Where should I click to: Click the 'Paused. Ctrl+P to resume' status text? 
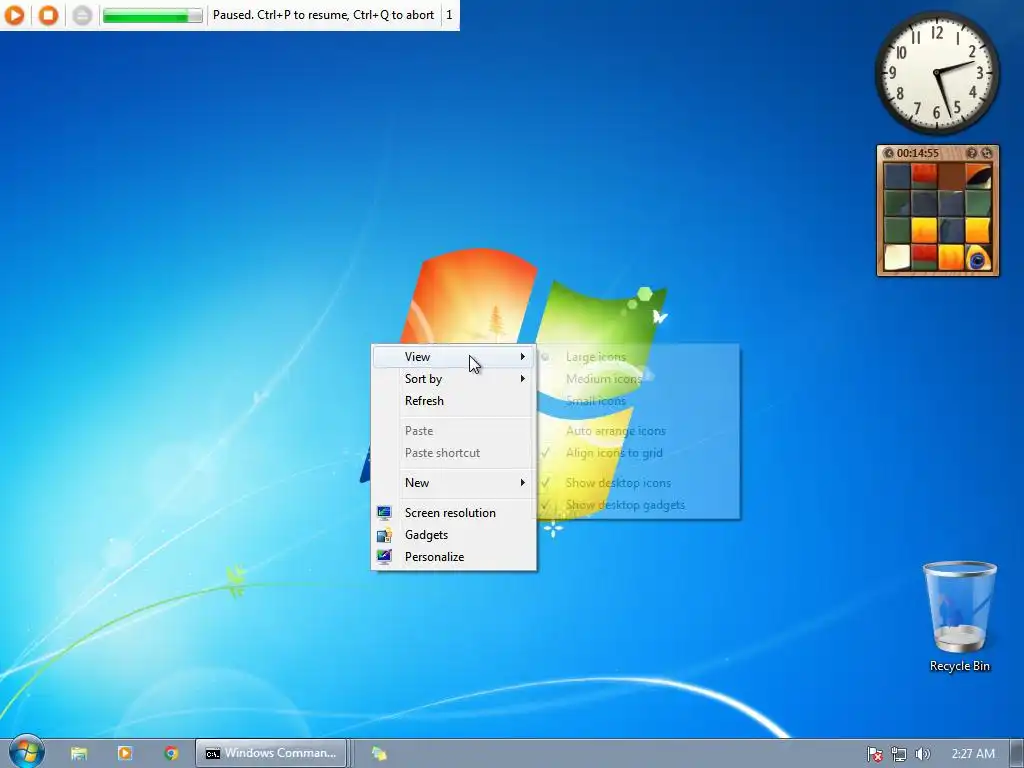pyautogui.click(x=323, y=14)
